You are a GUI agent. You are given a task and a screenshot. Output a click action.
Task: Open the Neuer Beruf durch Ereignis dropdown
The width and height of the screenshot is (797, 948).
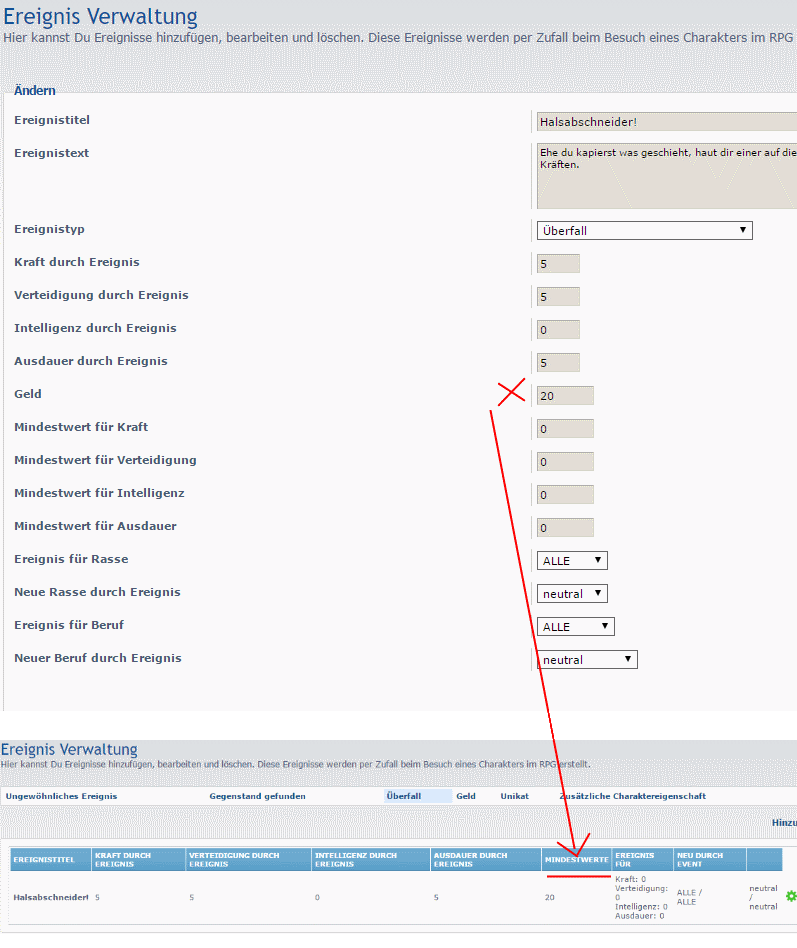pos(587,660)
